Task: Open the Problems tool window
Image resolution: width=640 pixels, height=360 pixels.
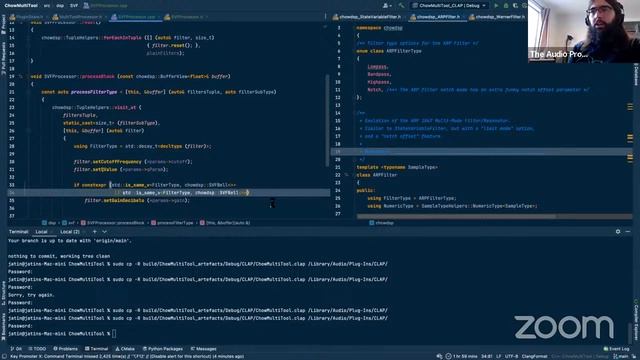Action: click(65, 349)
